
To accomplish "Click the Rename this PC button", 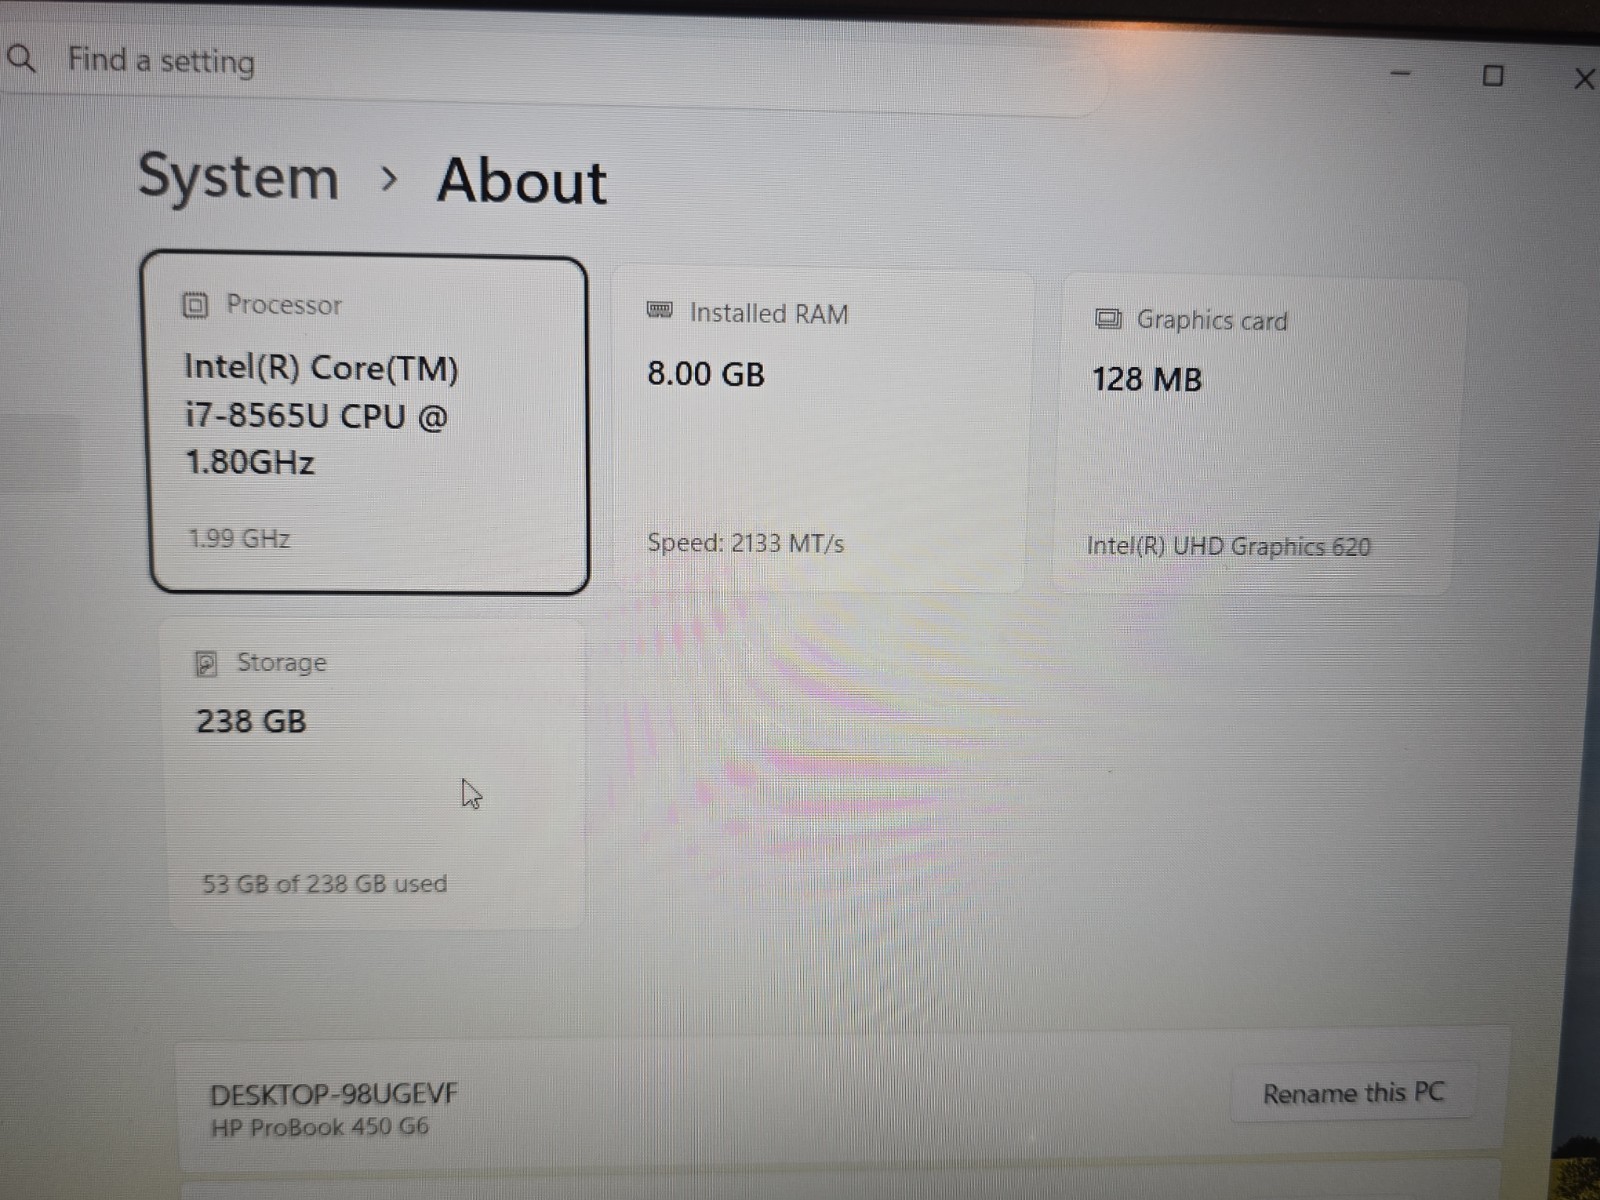I will point(1353,1093).
